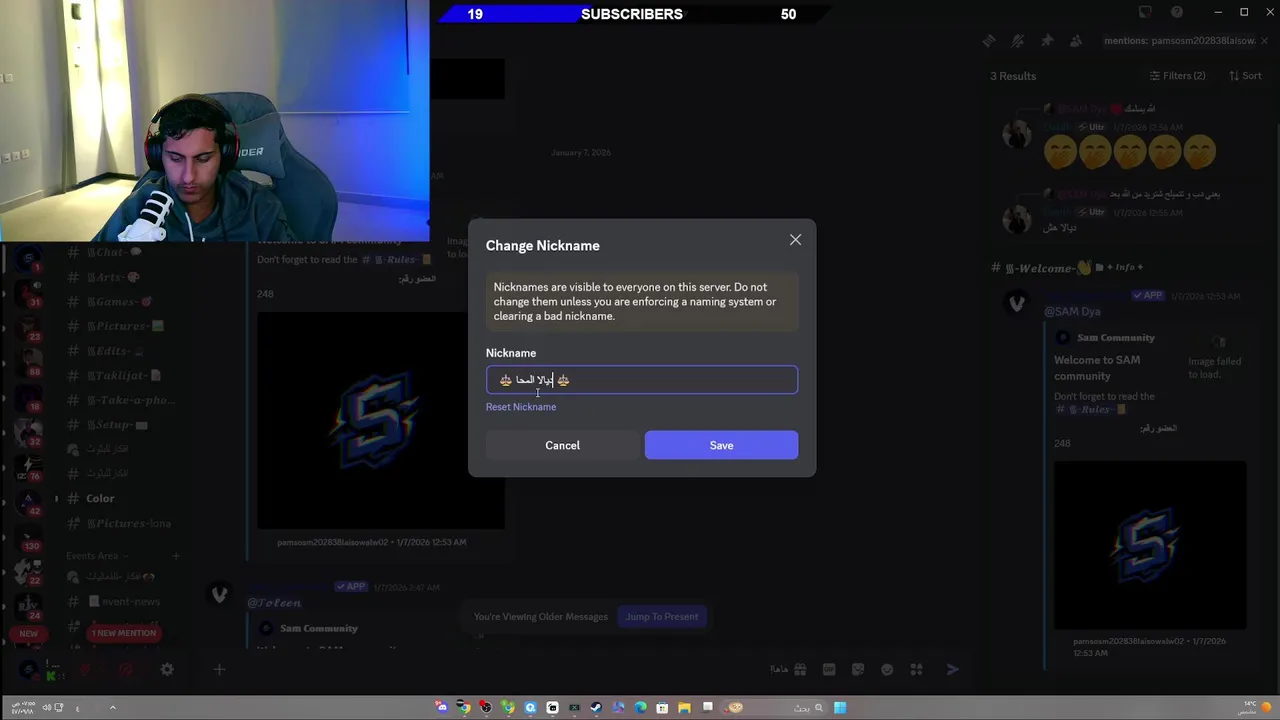Open the threads icon in channel header
Screen dimensions: 1280x720
pos(989,41)
